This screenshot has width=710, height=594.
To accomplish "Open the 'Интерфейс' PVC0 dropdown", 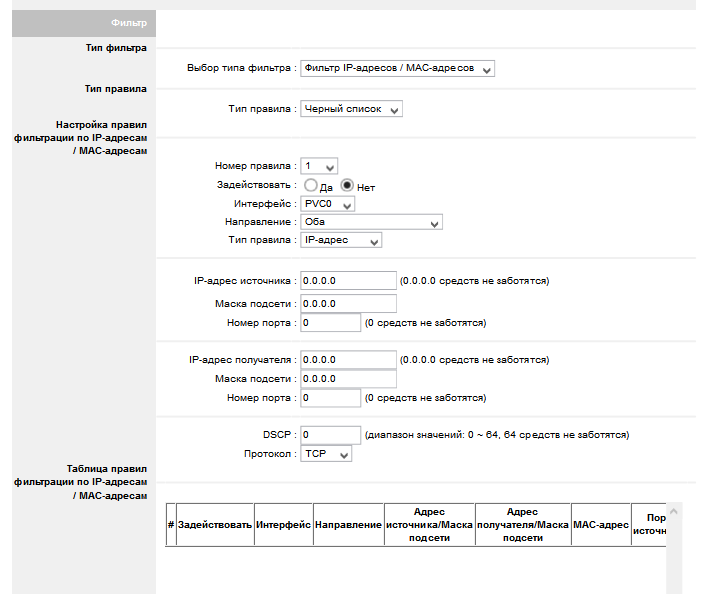I will (328, 204).
